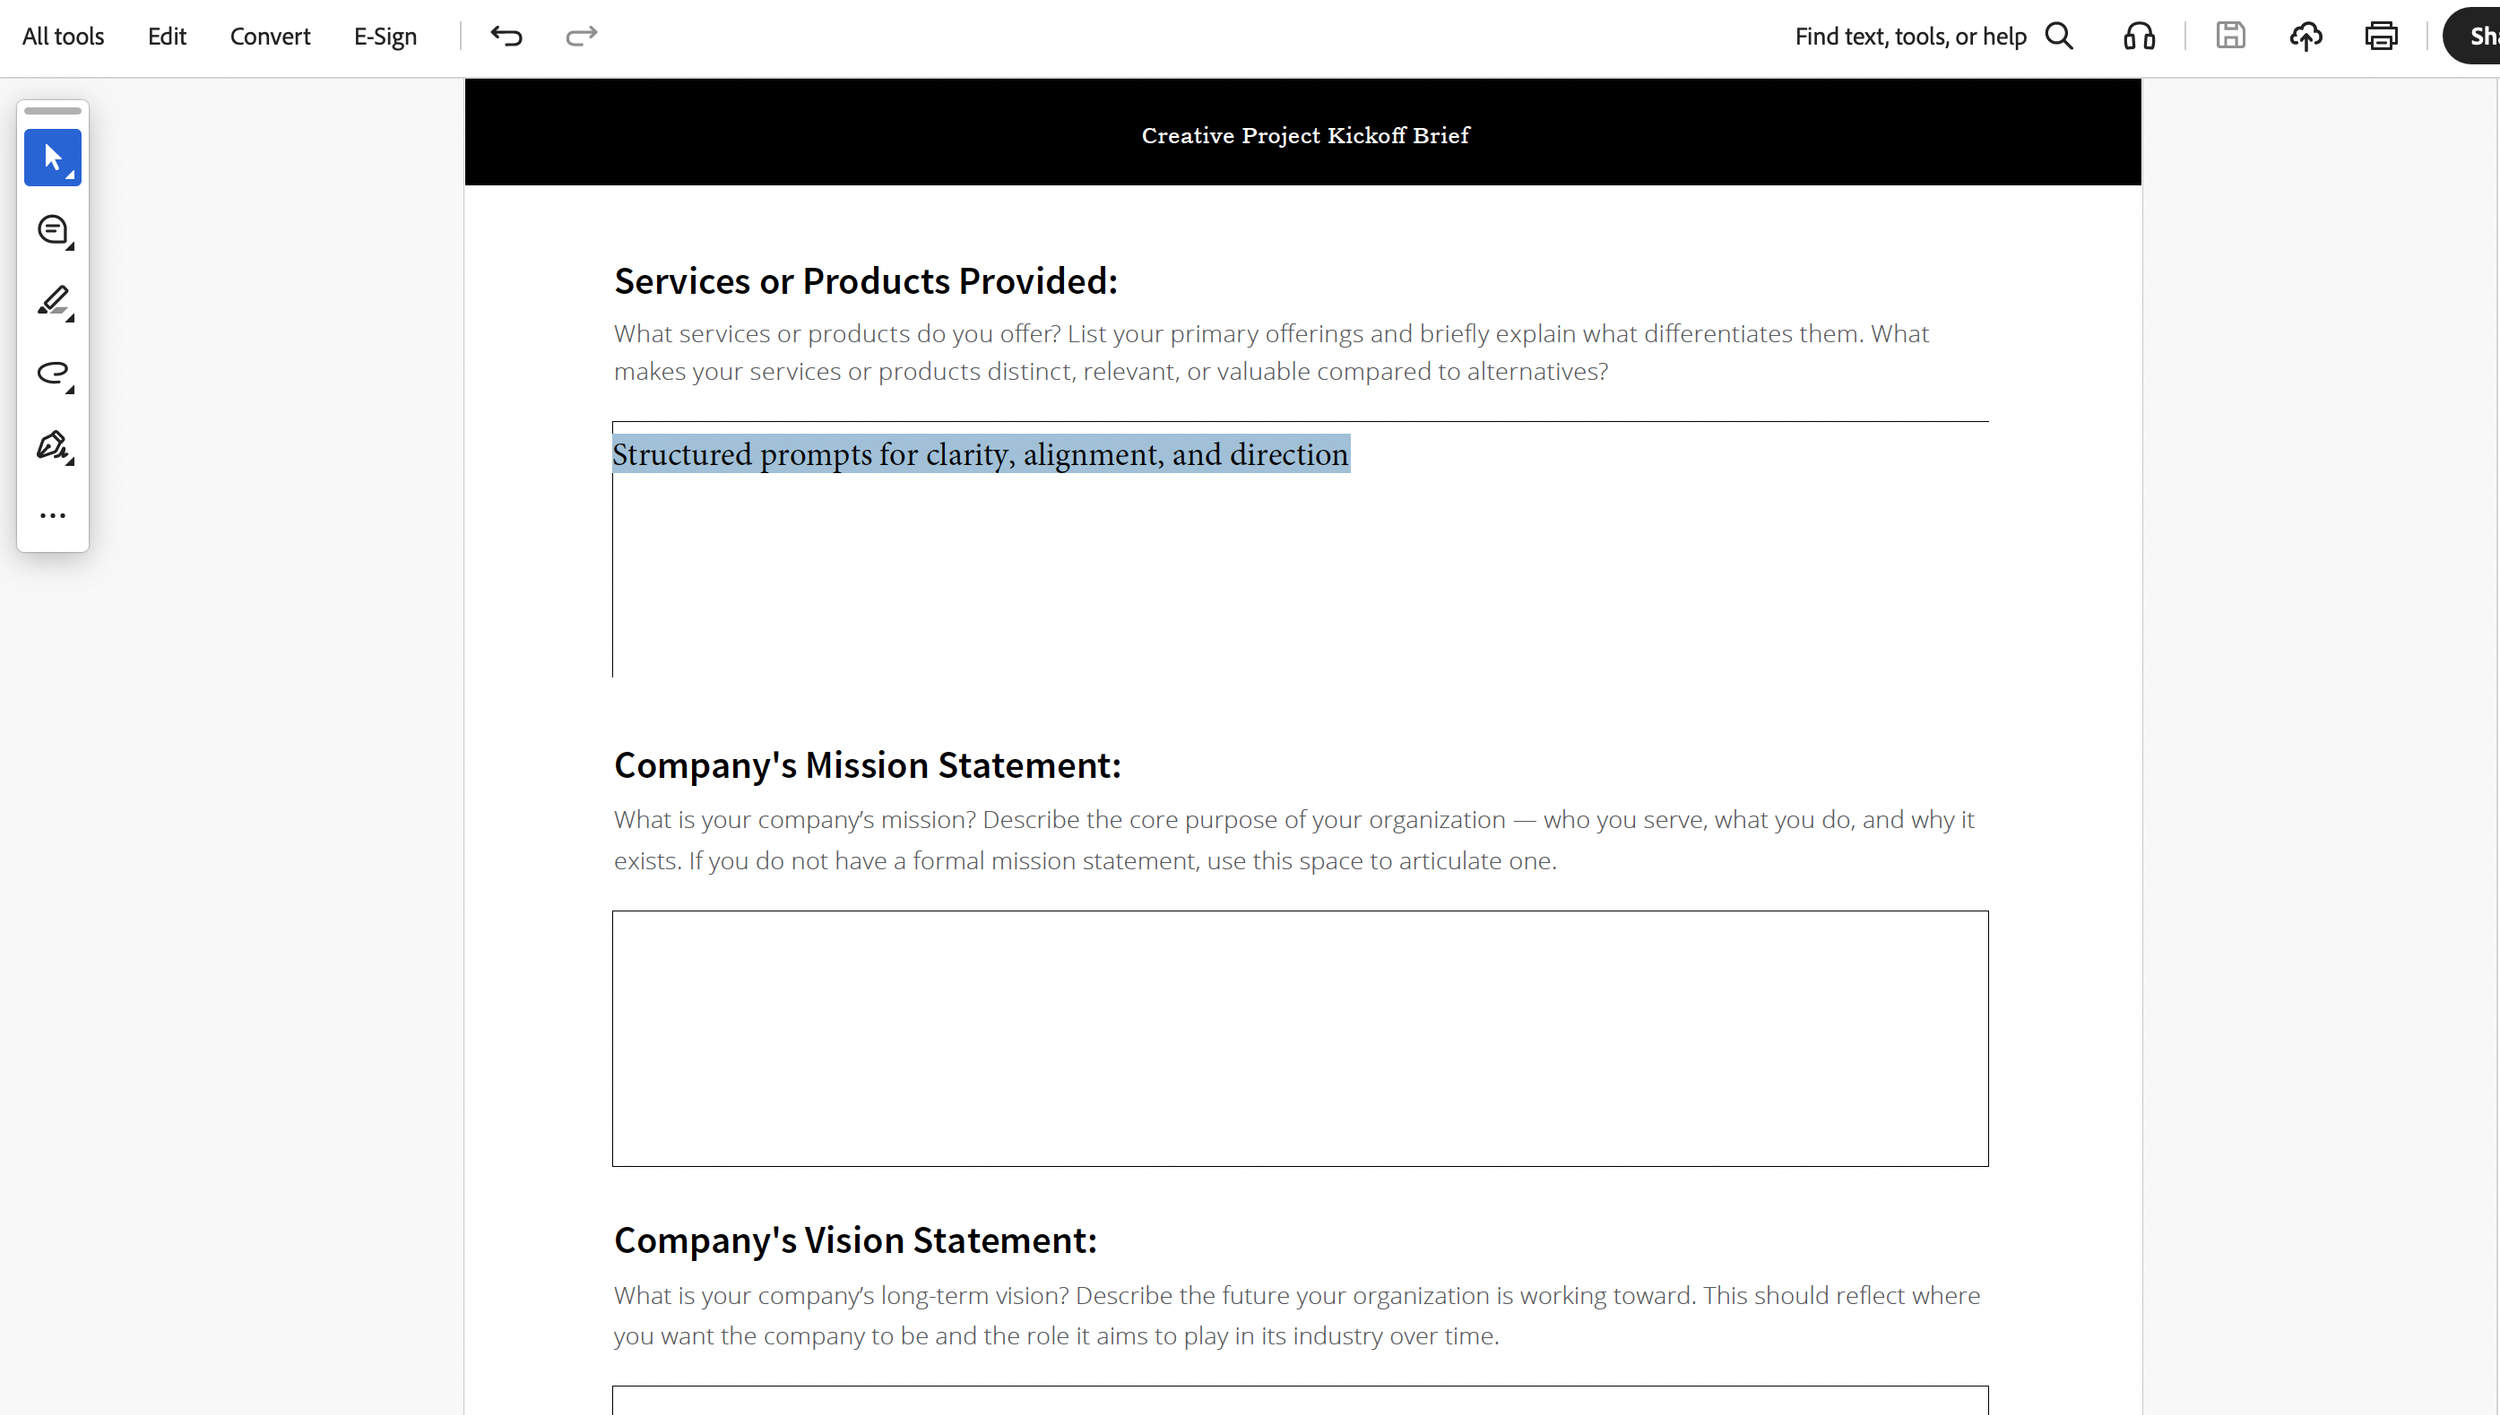This screenshot has height=1415, width=2500.
Task: Click the redo arrow
Action: [581, 37]
